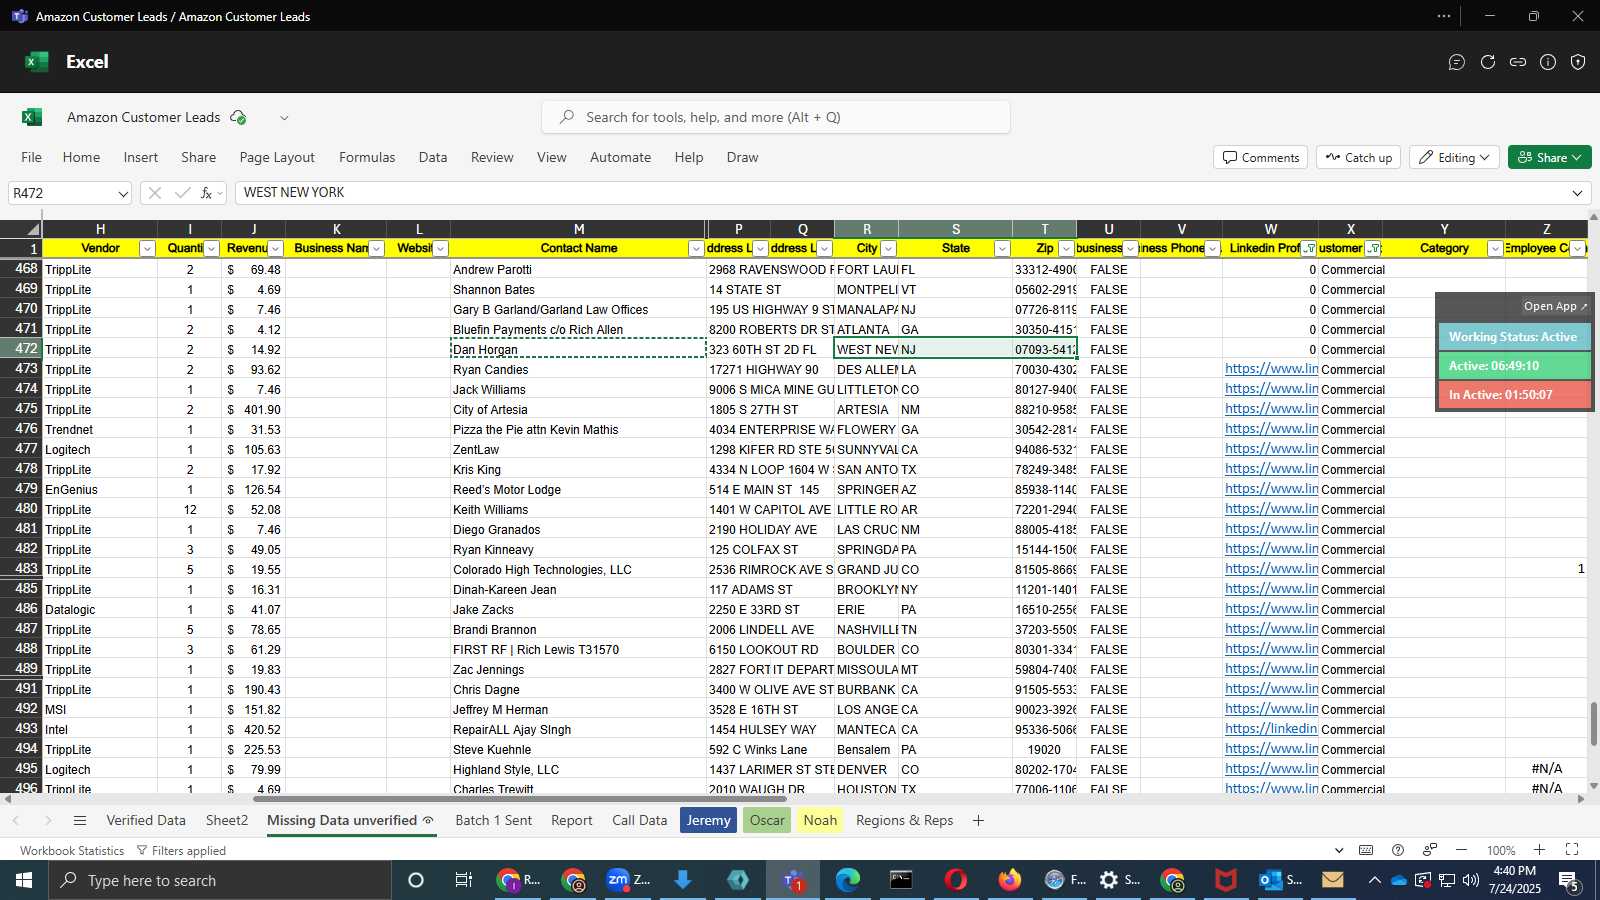Switch to the Call Data sheet tab
This screenshot has width=1600, height=900.
pyautogui.click(x=640, y=820)
